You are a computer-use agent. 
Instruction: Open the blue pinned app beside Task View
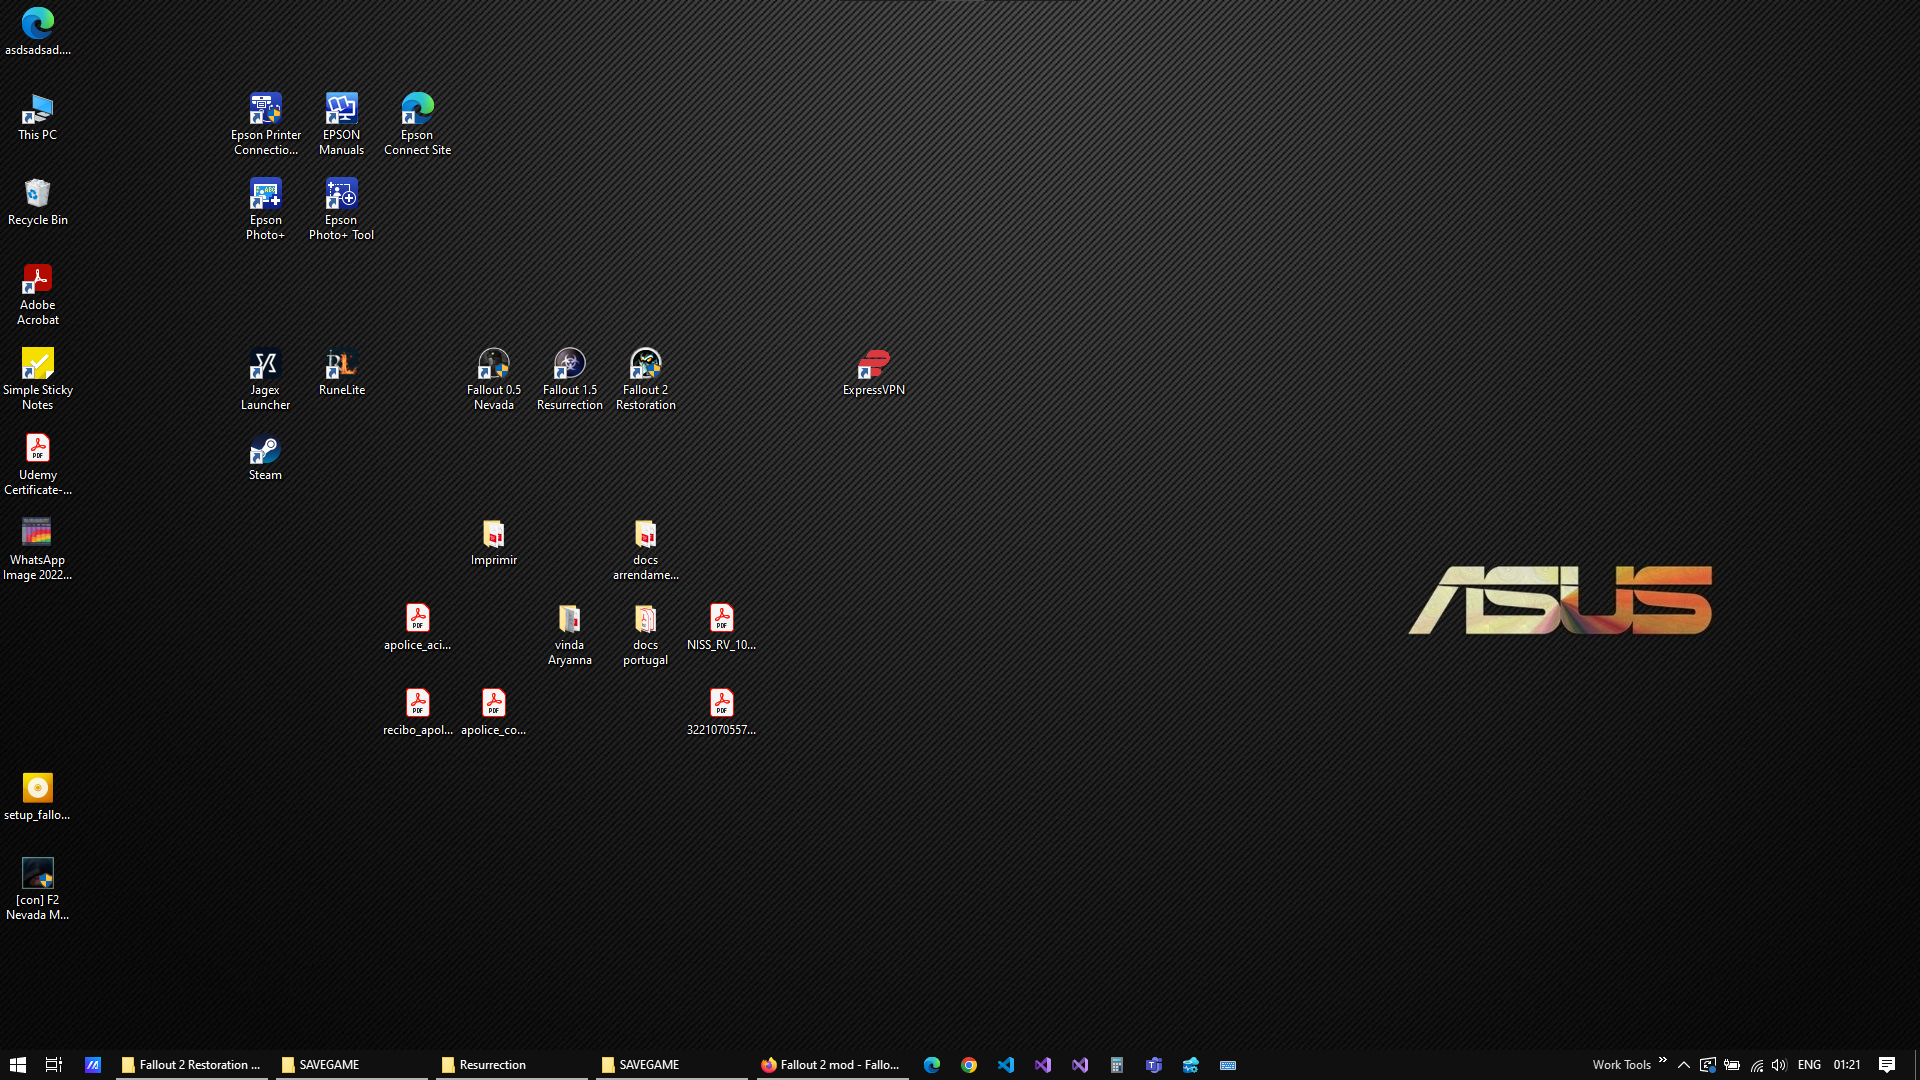tap(93, 1065)
